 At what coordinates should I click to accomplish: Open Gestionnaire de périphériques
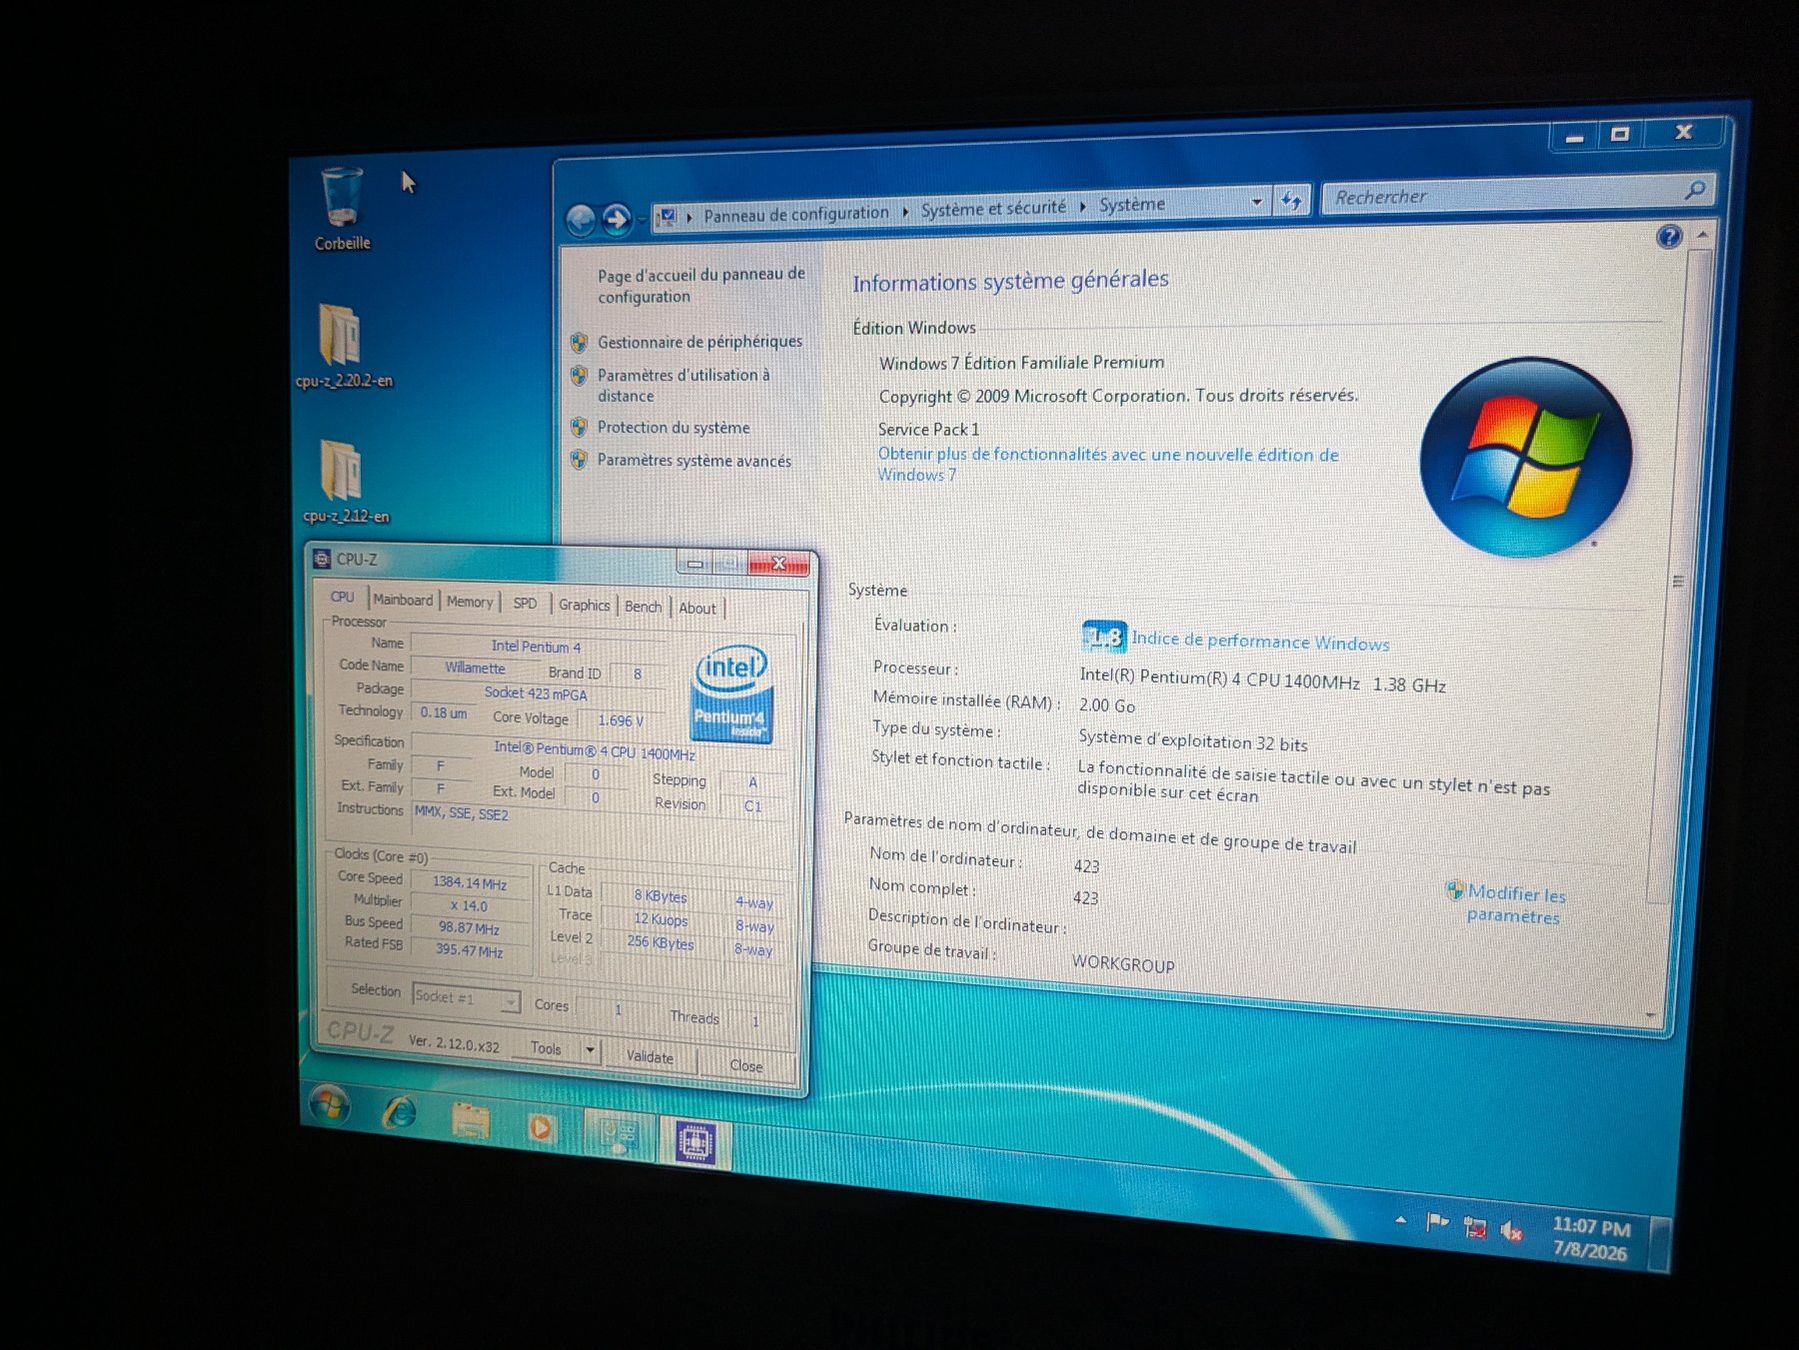[700, 341]
